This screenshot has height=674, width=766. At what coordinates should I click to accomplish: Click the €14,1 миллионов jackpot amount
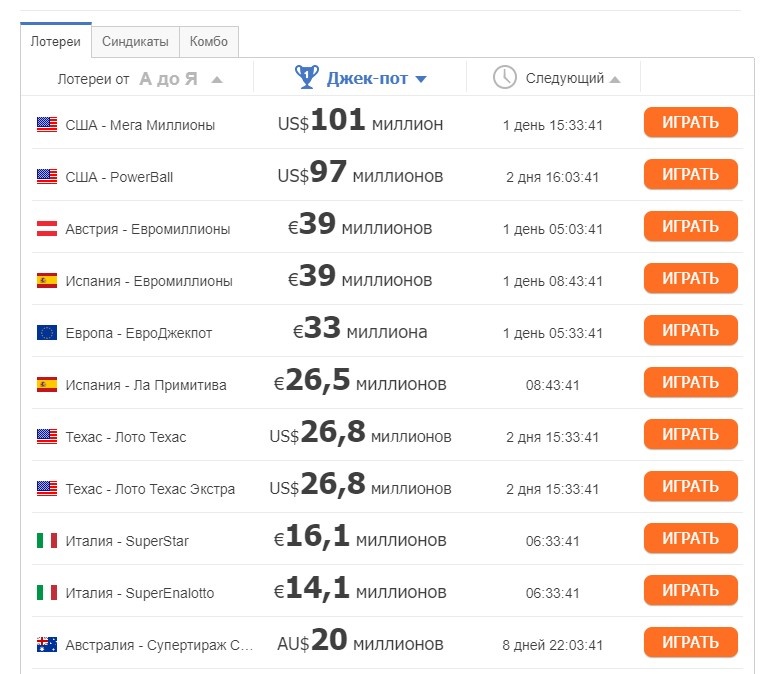(x=360, y=589)
